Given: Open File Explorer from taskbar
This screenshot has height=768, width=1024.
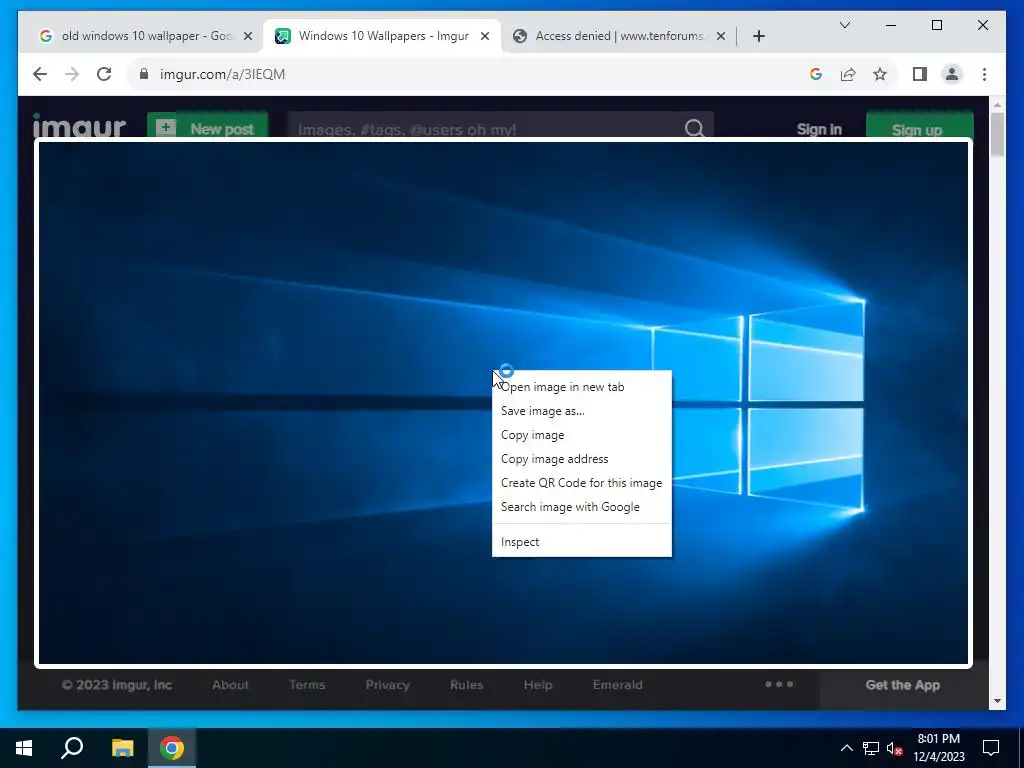Looking at the screenshot, I should point(122,748).
